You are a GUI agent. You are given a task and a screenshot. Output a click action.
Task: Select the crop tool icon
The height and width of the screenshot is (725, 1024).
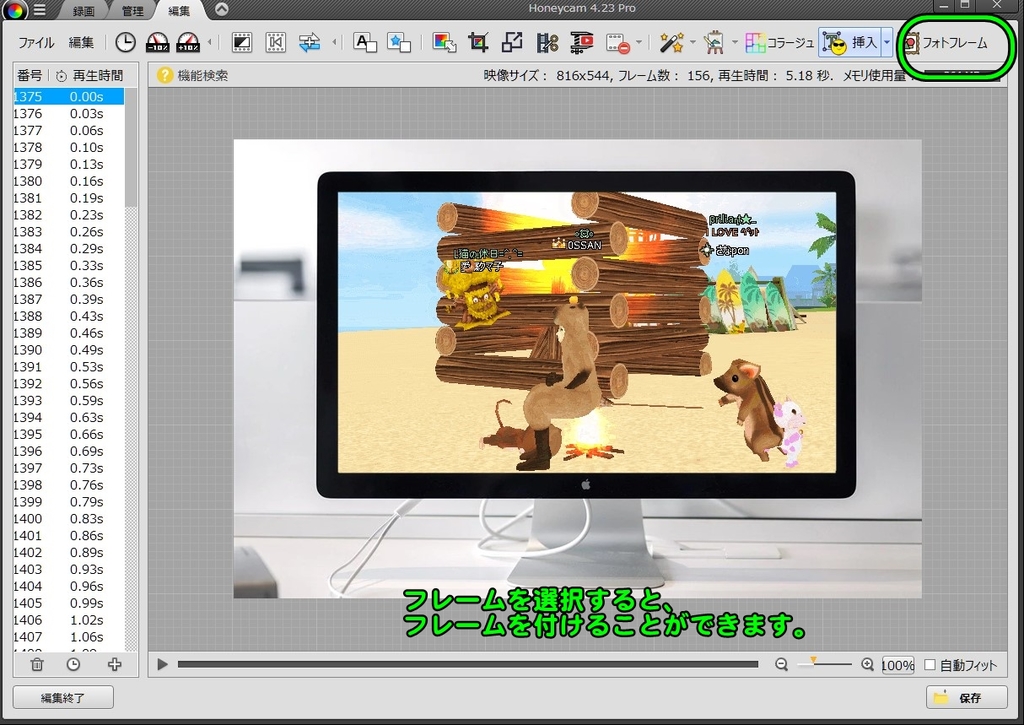(x=478, y=42)
